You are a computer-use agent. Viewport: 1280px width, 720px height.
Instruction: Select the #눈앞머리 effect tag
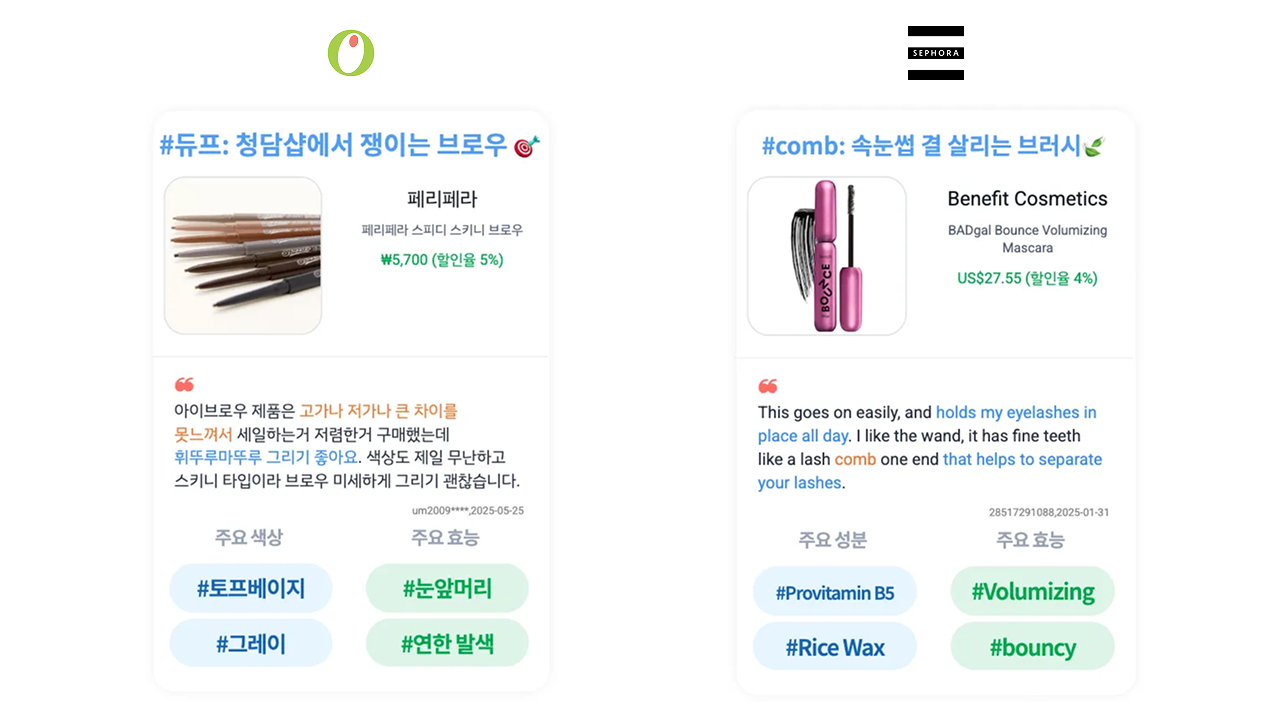(447, 588)
